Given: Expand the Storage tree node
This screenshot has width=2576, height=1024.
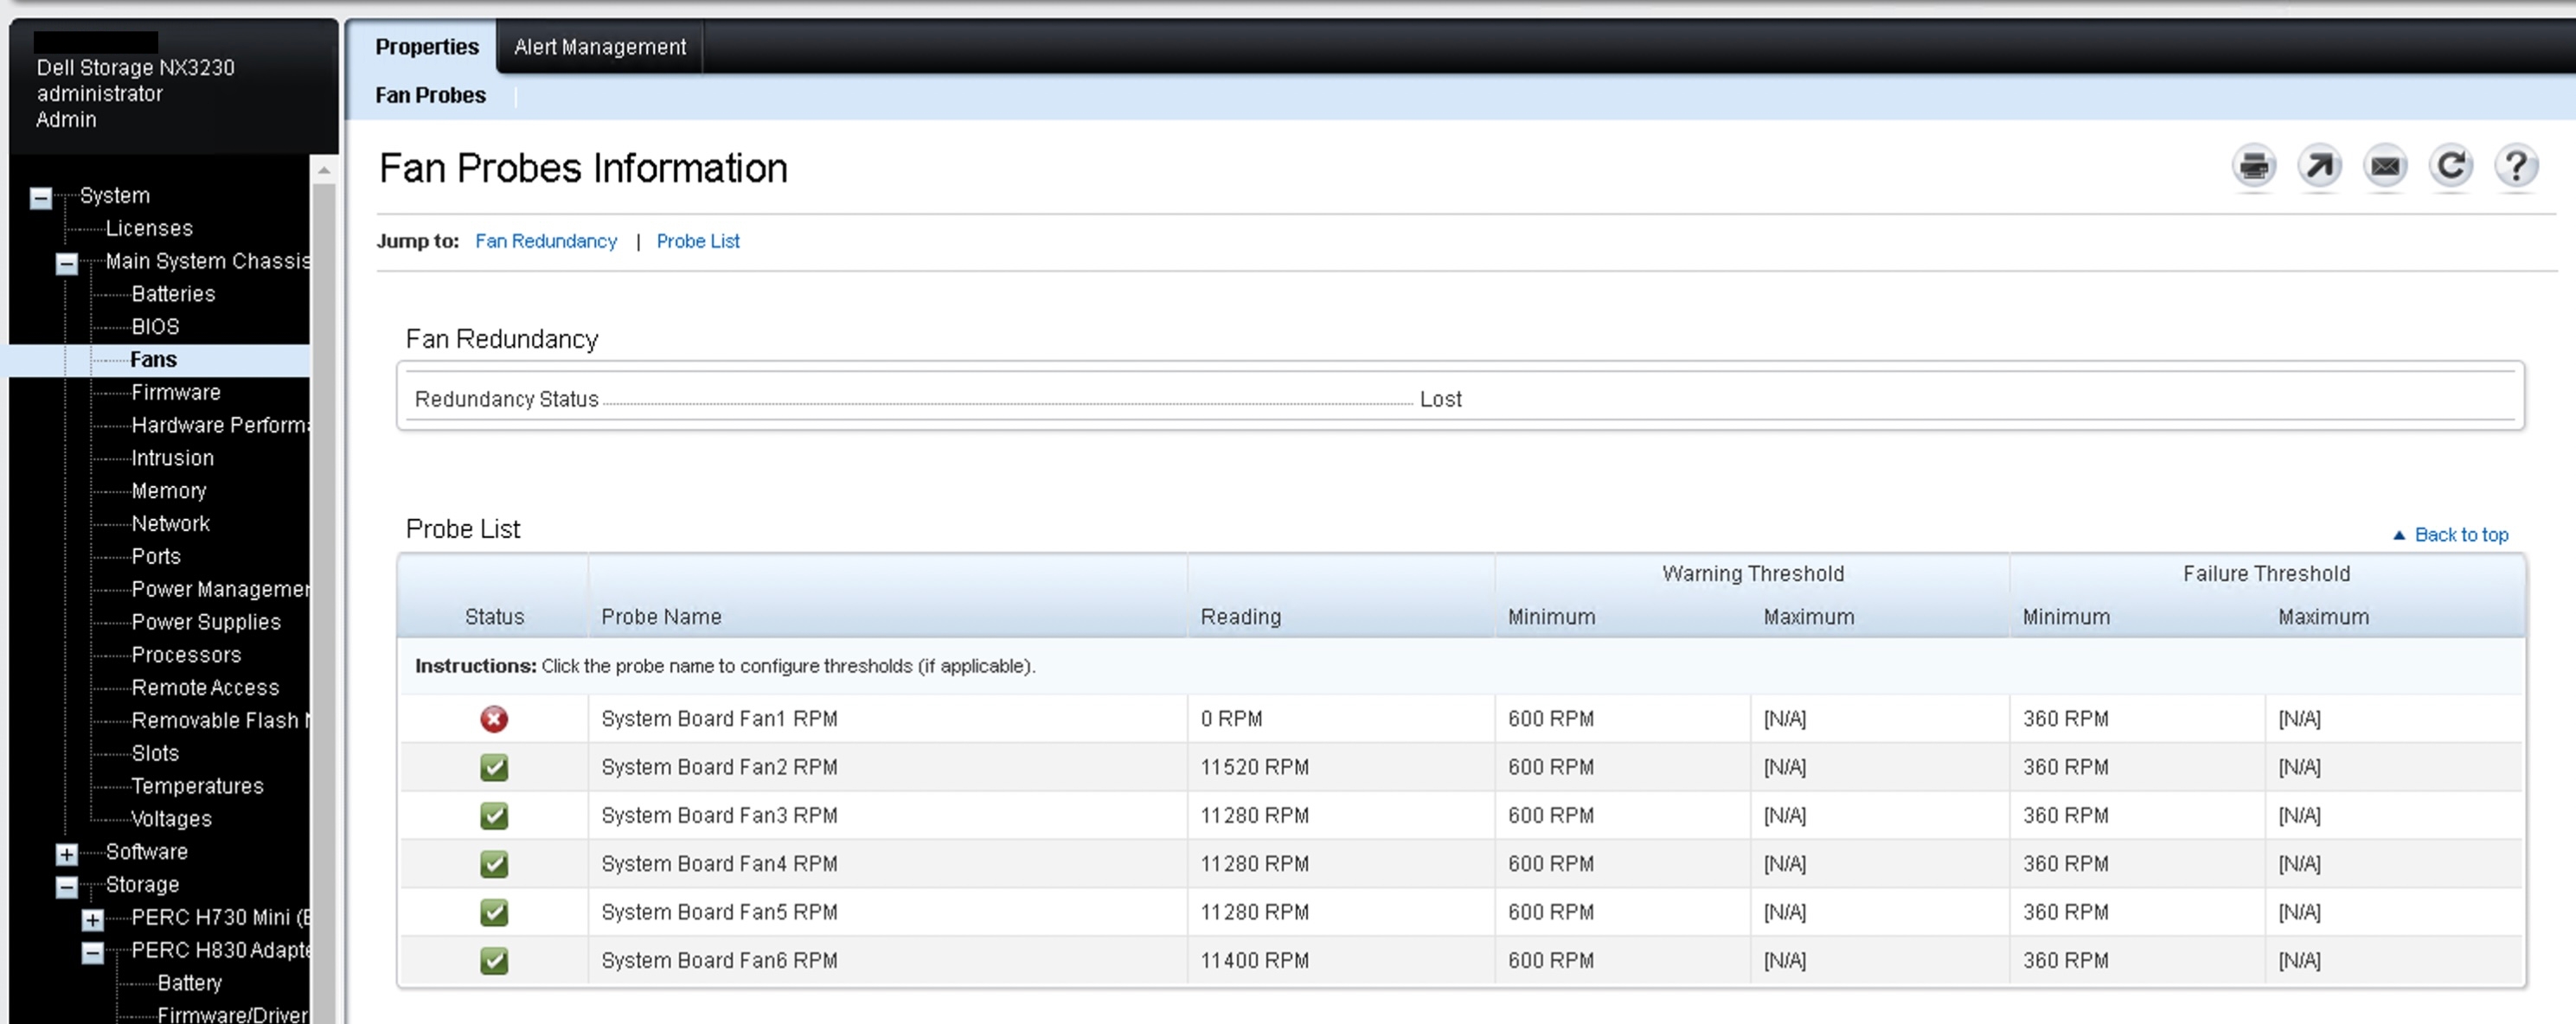Looking at the screenshot, I should click(x=62, y=884).
